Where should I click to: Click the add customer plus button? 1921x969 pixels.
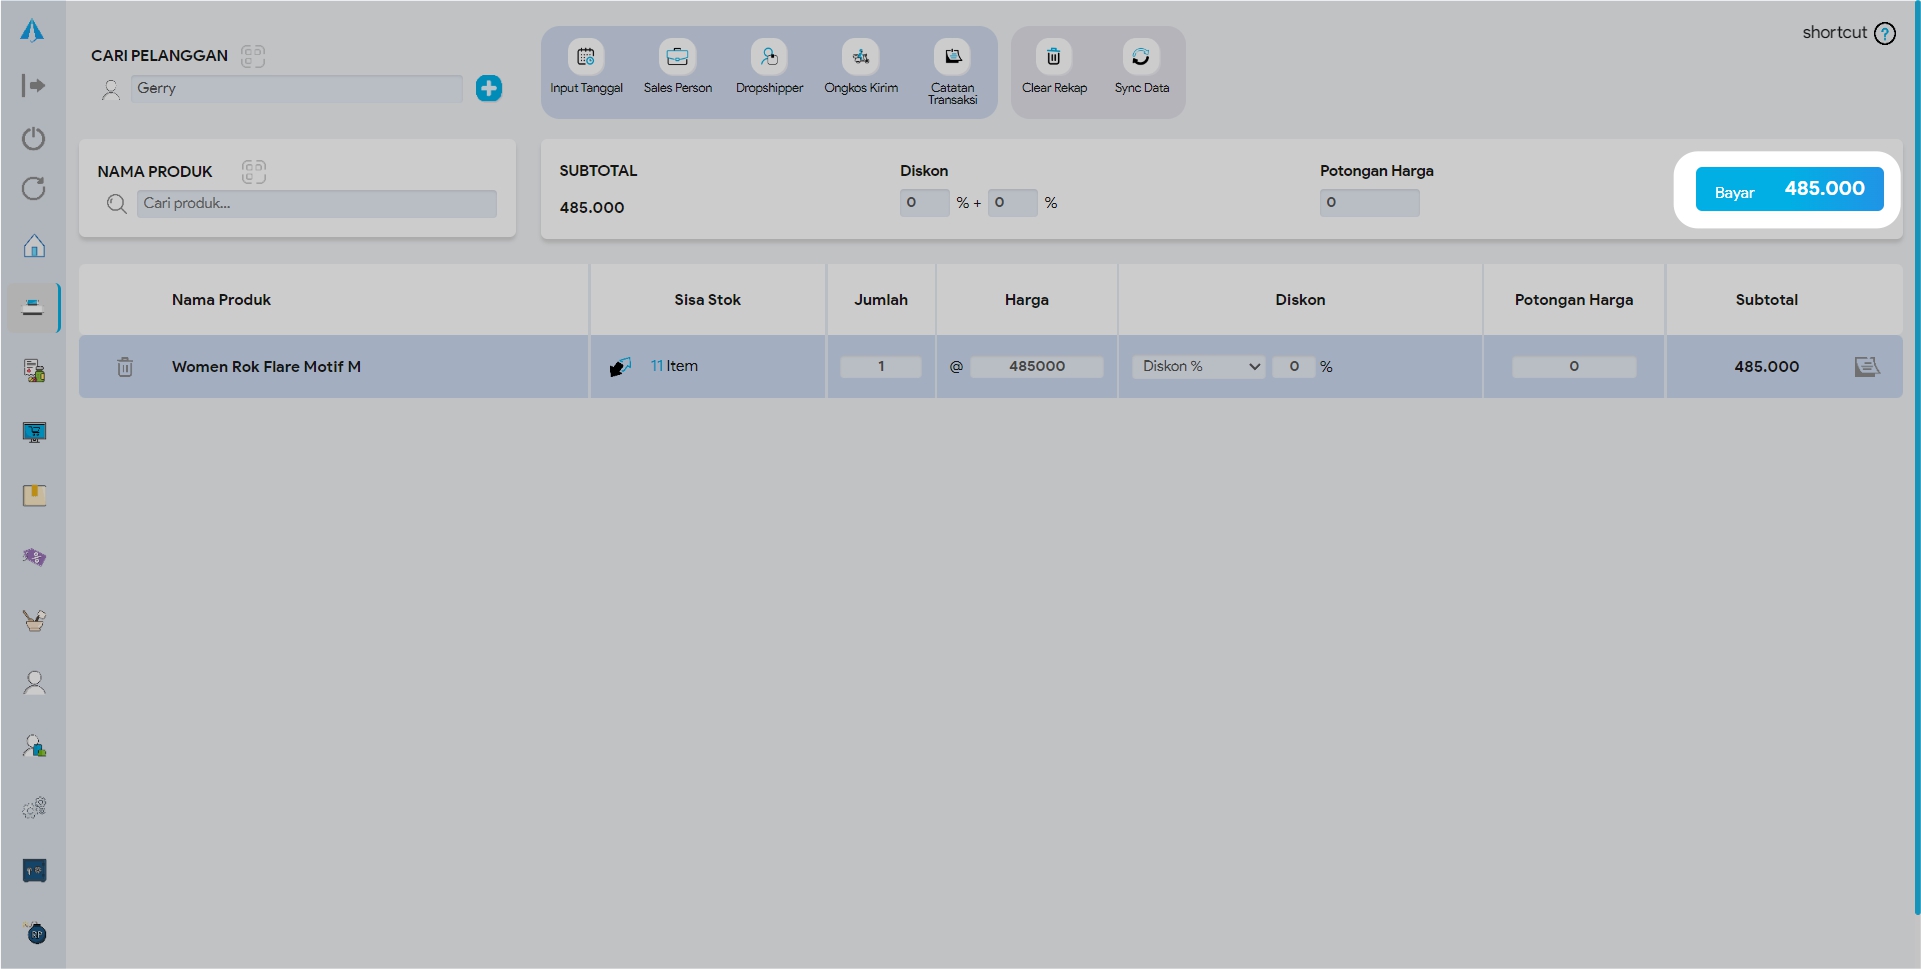[x=489, y=88]
